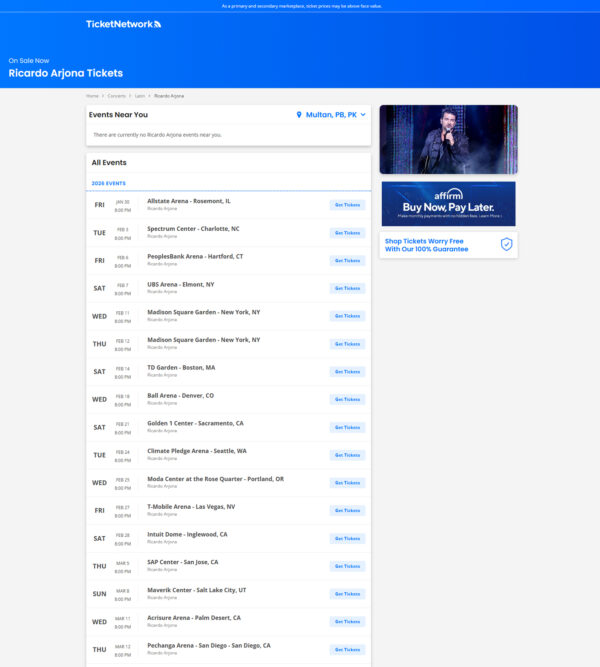
Task: Open the Spectrum Center - Charlotte, NC event title
Action: point(193,229)
